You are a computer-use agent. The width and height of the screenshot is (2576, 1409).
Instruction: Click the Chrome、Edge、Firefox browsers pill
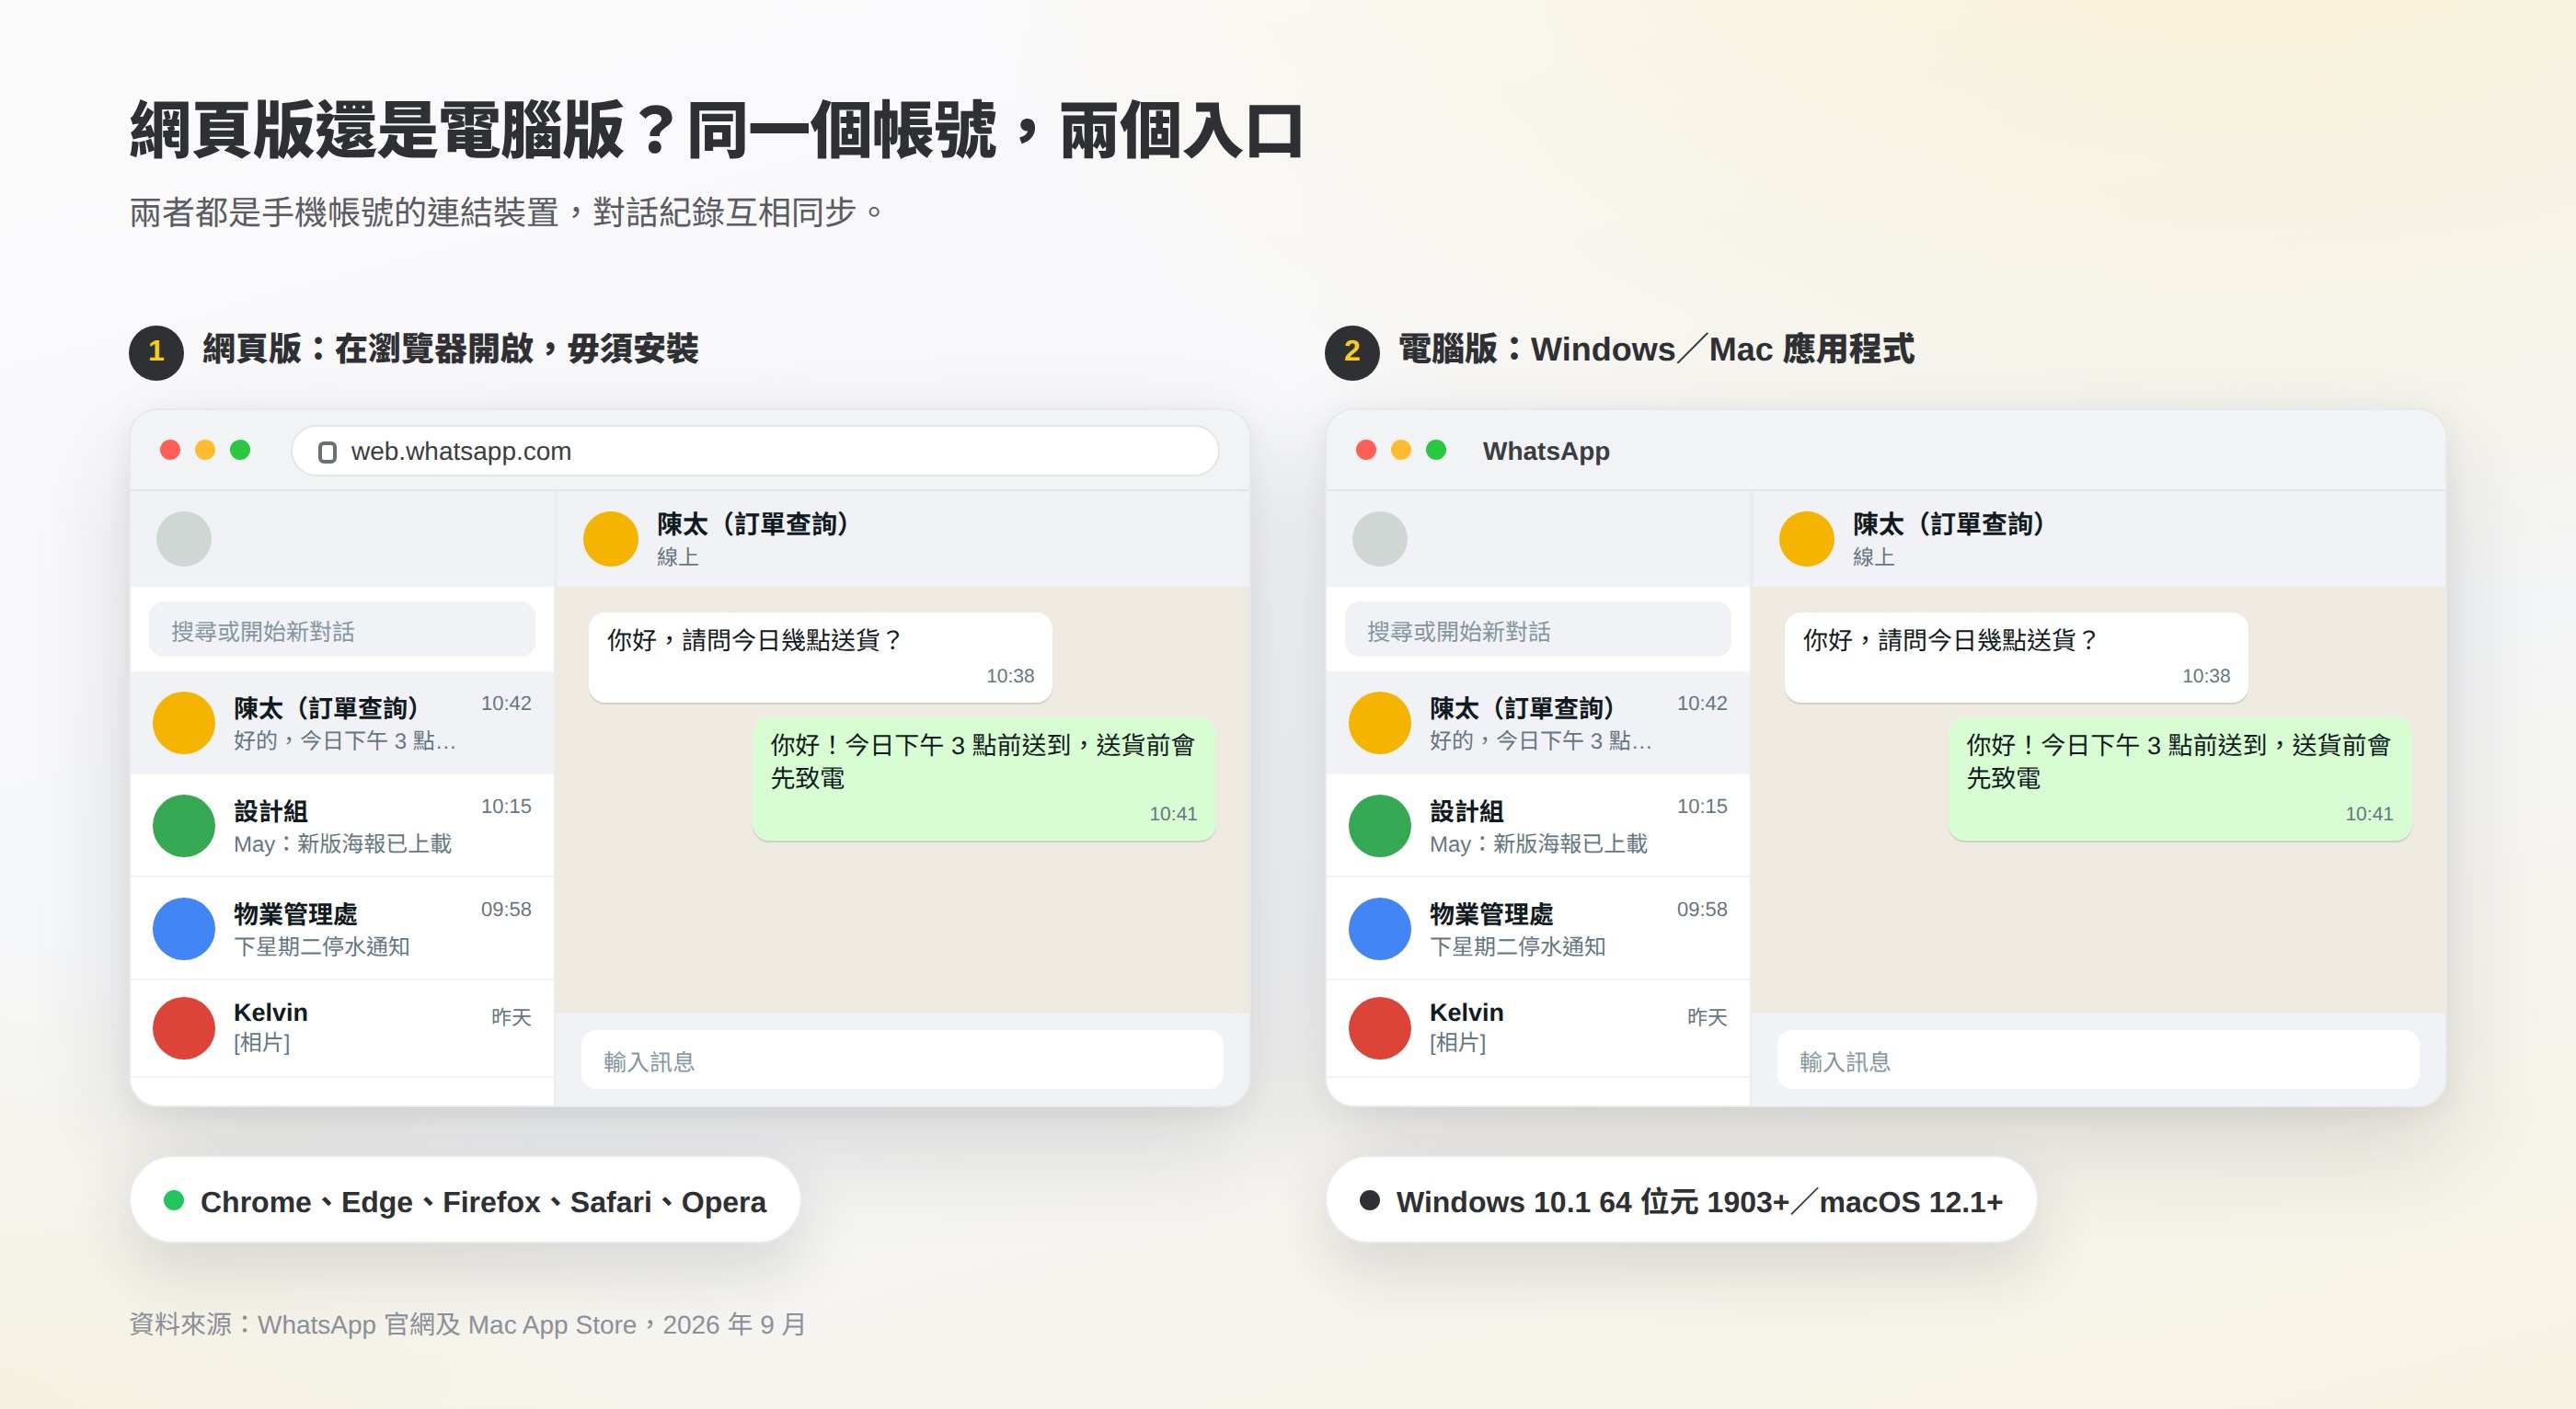point(465,1200)
